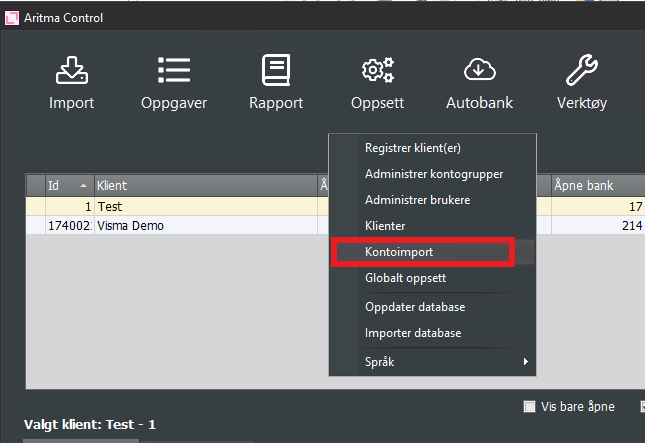Toggle the Vis bare åpne checkbox
Viewport: 645px width, 443px height.
pos(530,407)
